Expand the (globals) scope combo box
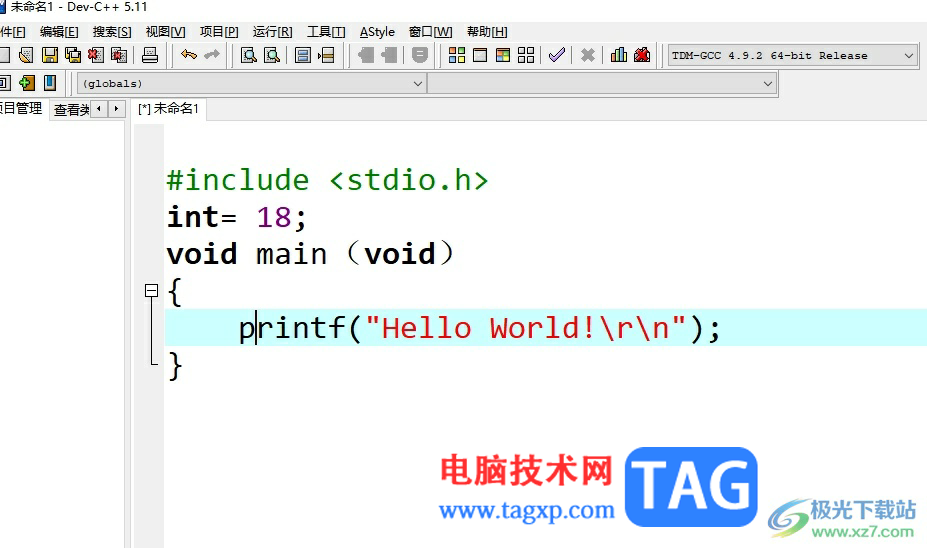 (251, 83)
